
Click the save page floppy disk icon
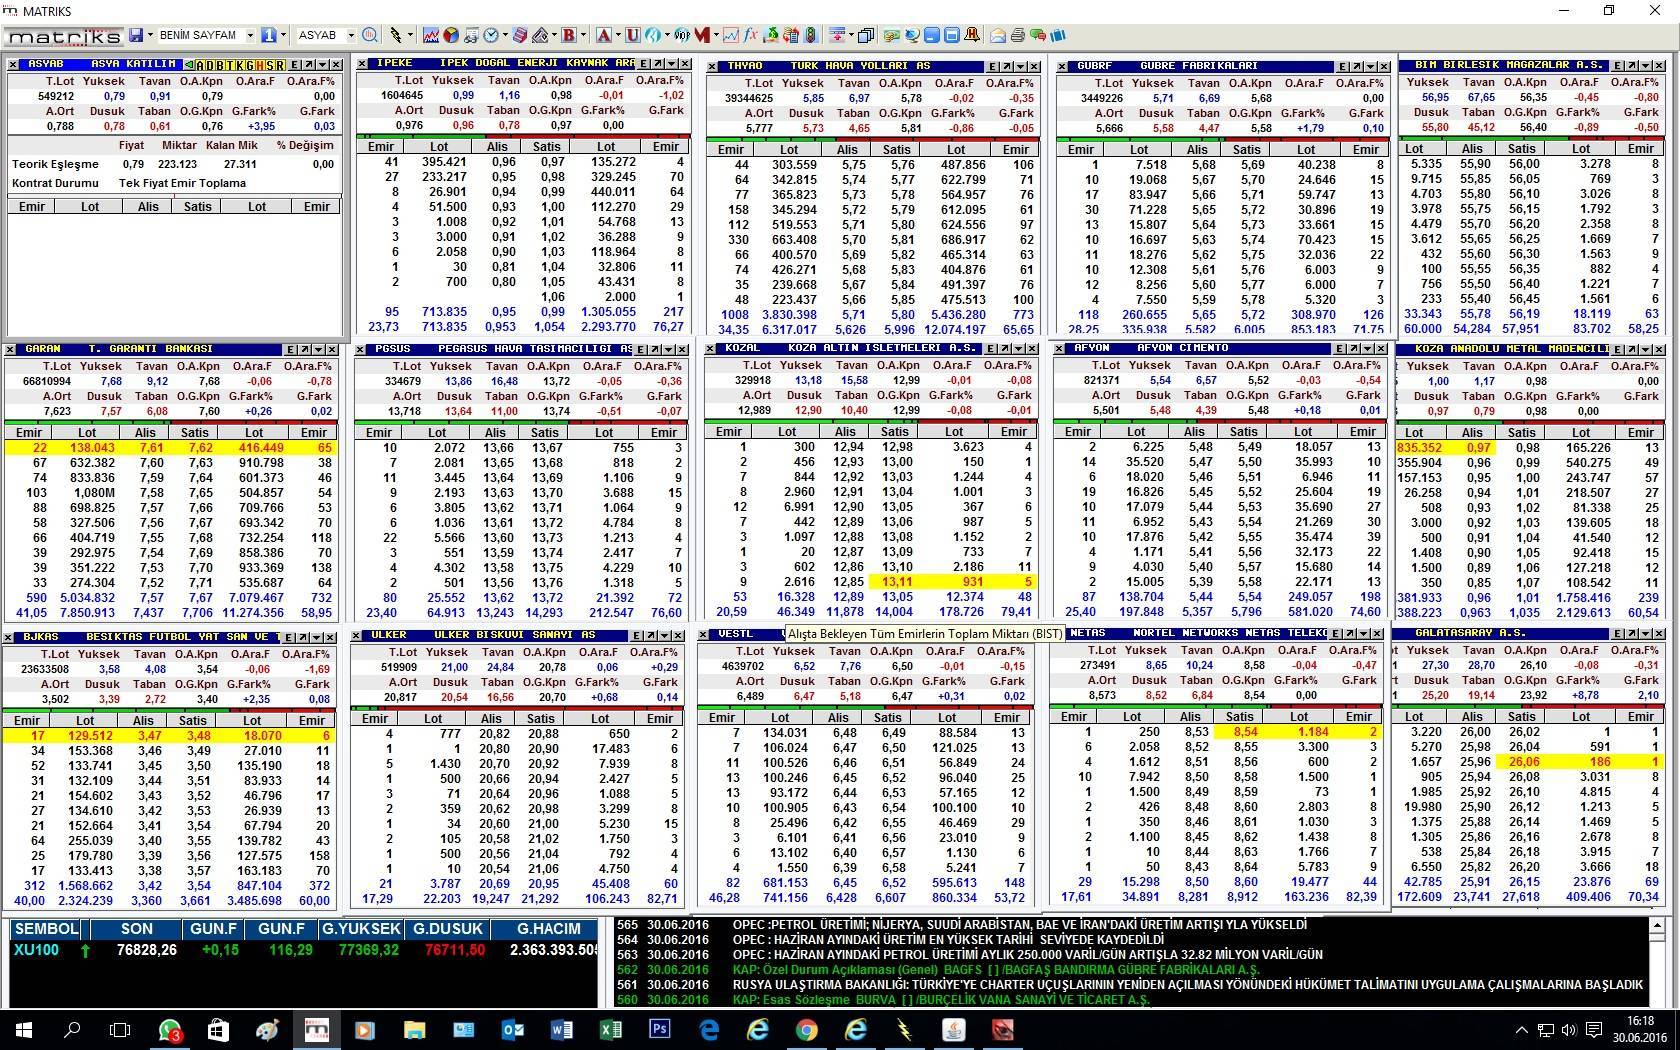tap(137, 35)
